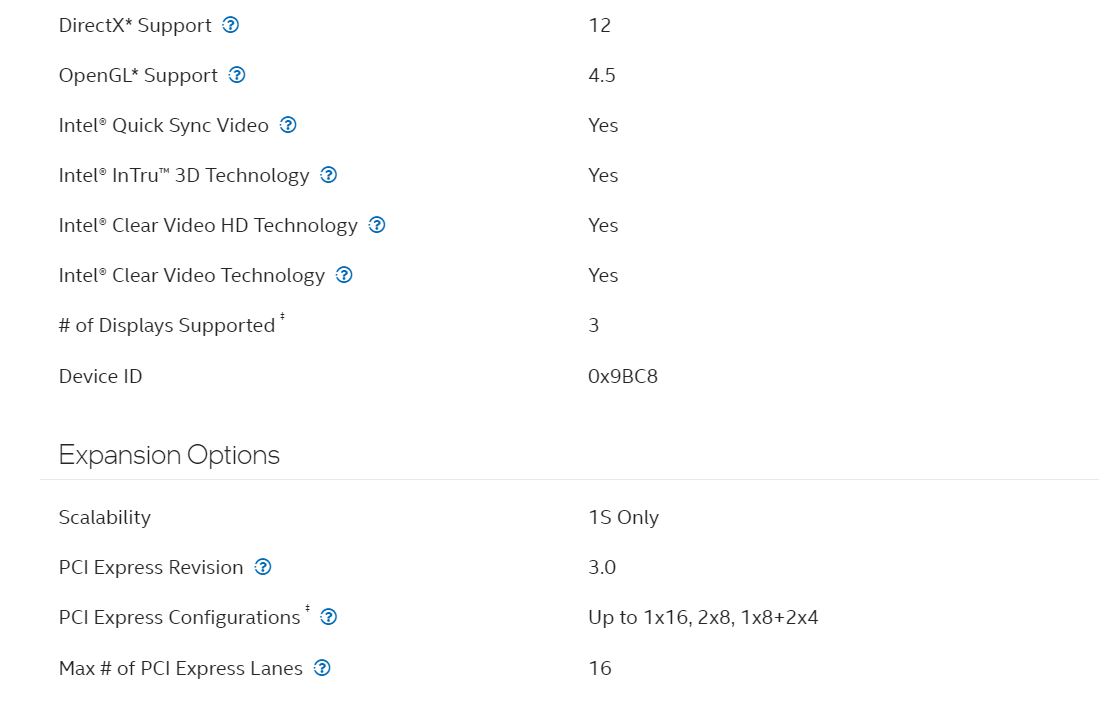
Task: Show help for Max PCI Express Lanes
Action: click(322, 668)
